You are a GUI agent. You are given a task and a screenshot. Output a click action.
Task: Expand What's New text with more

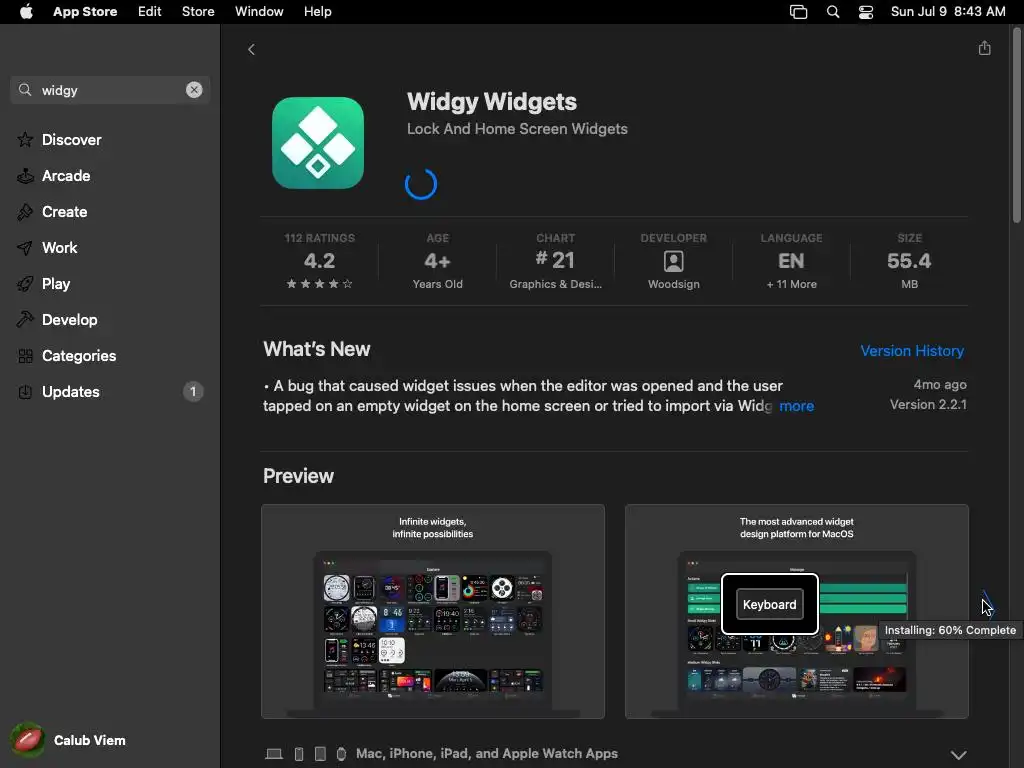(x=796, y=406)
